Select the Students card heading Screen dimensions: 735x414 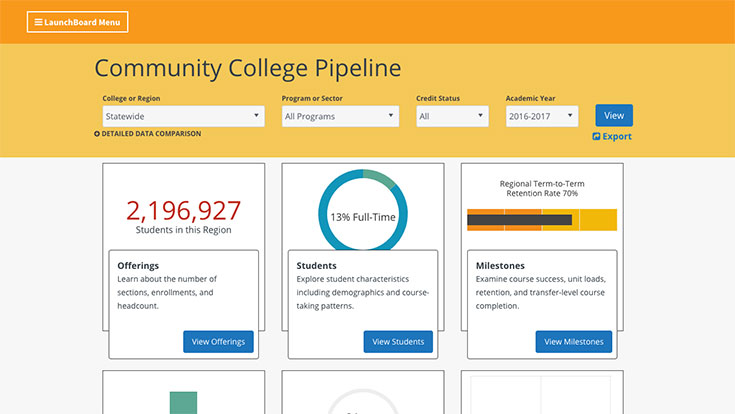tap(316, 266)
